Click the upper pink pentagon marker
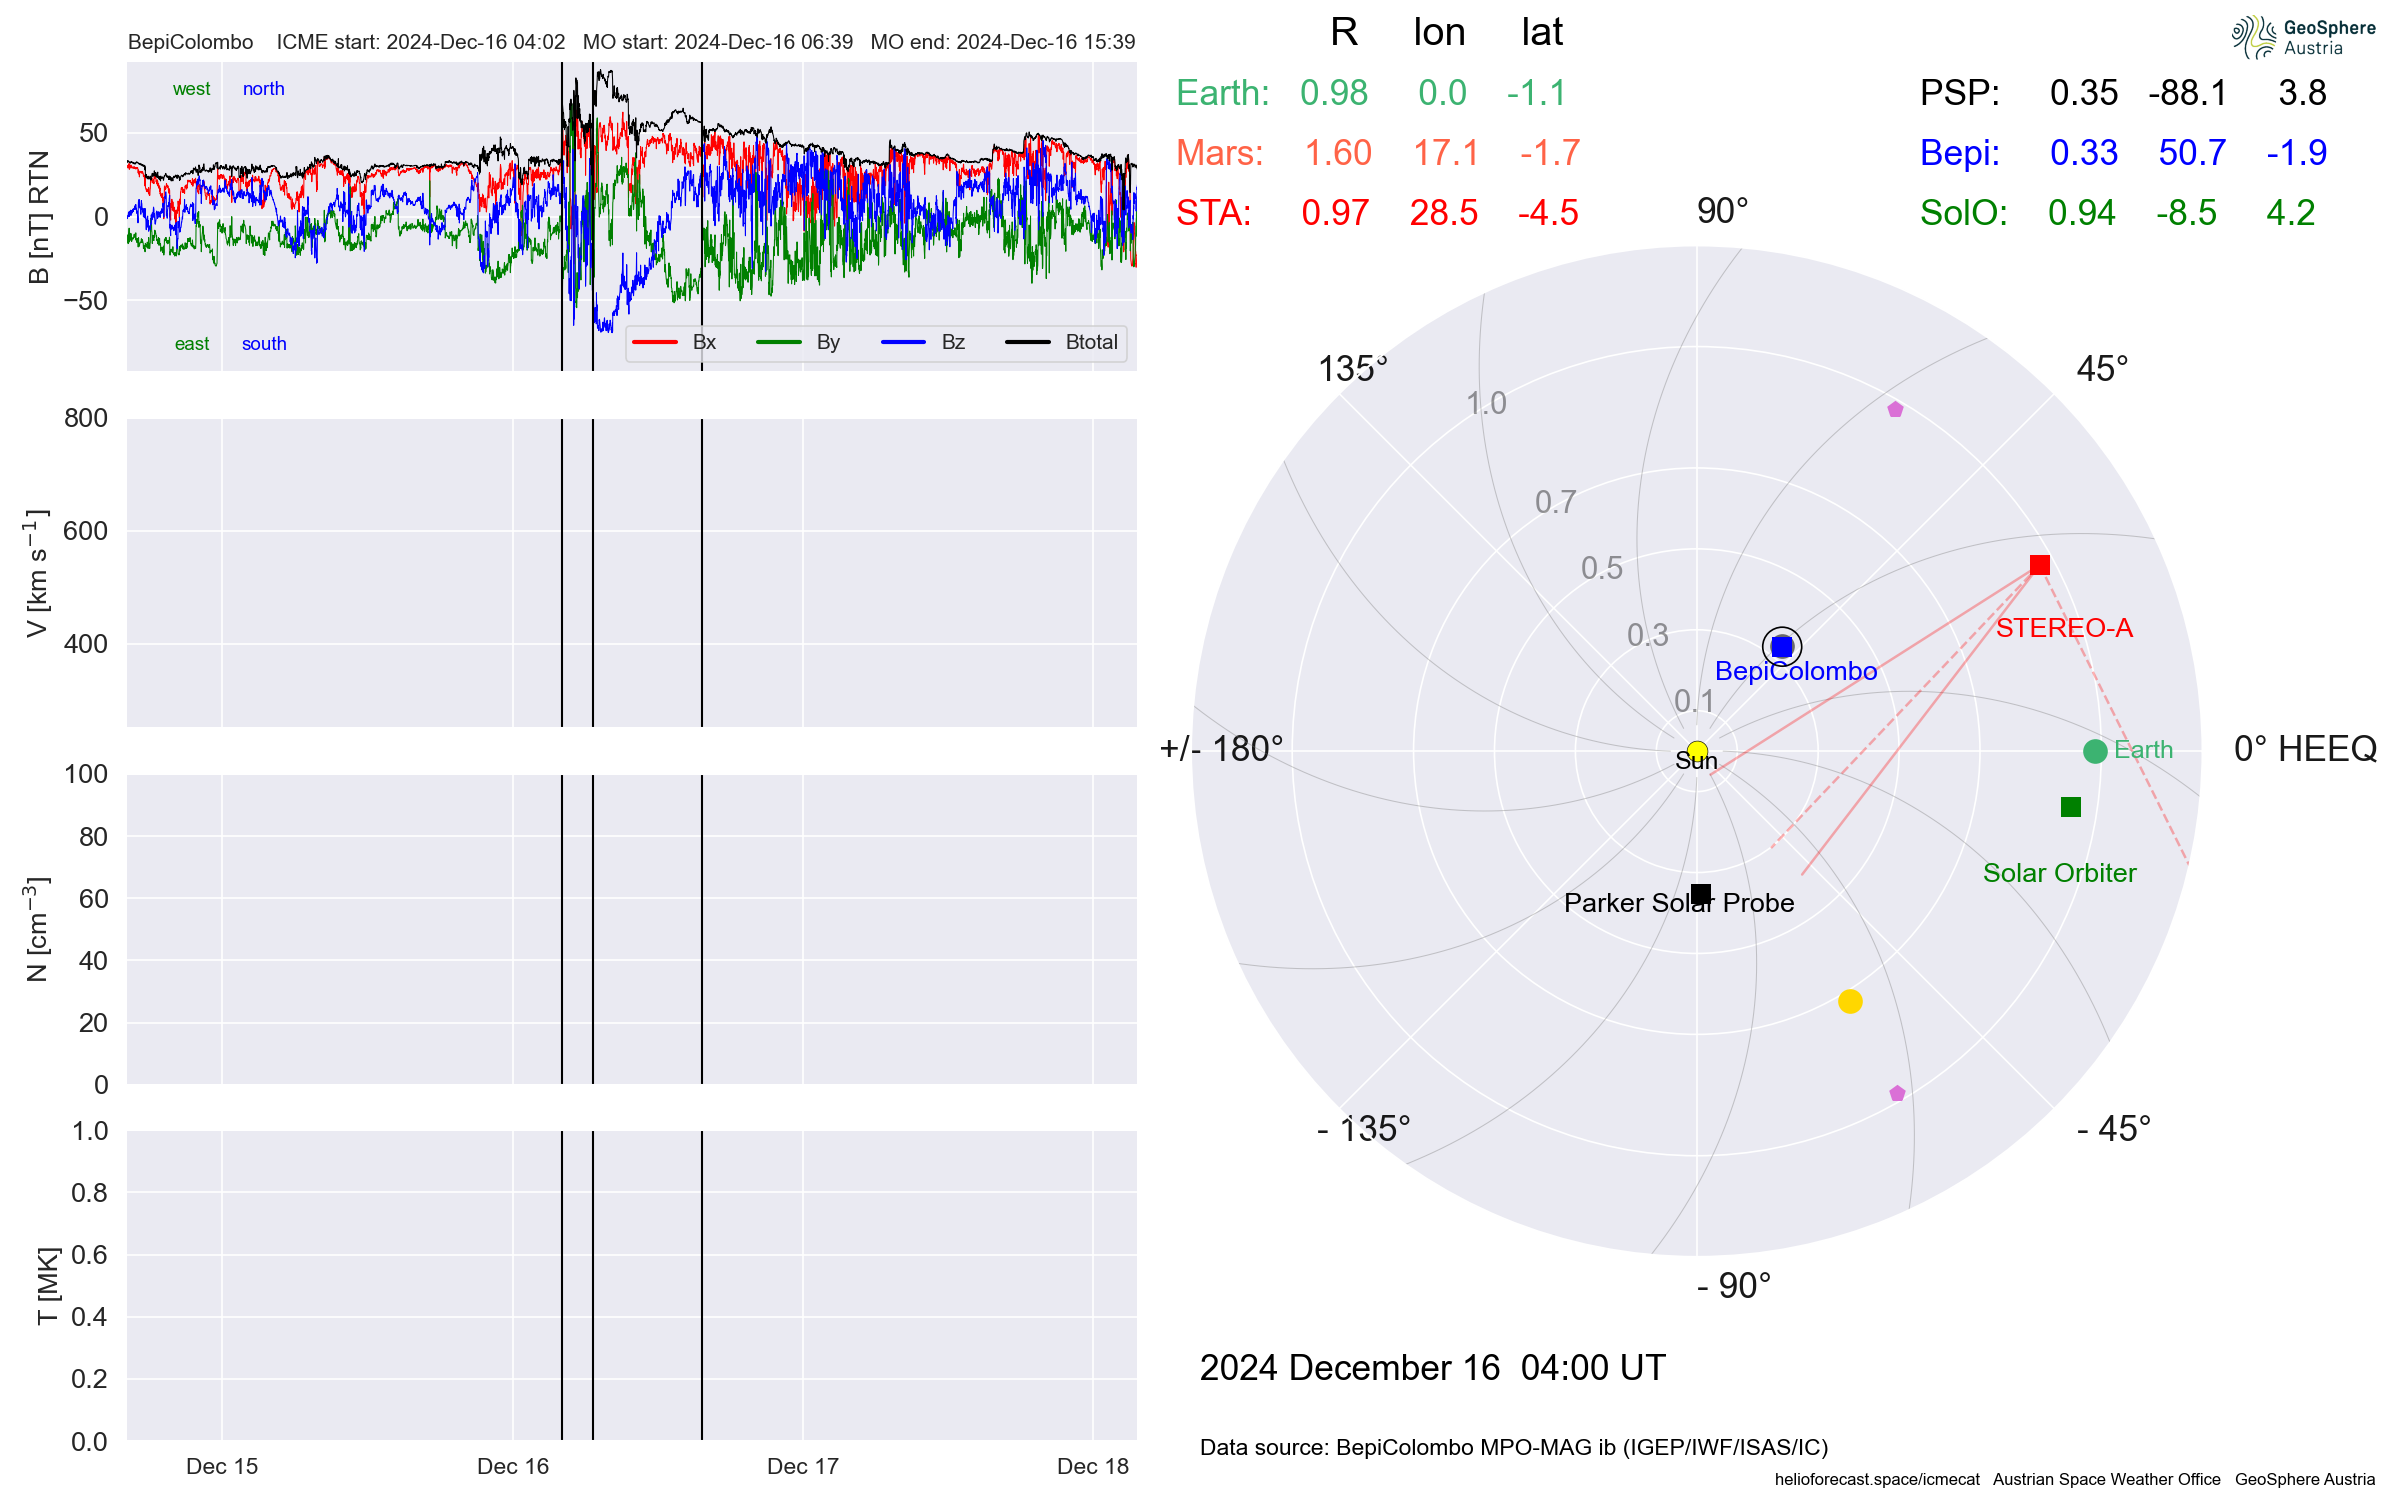 tap(1895, 410)
